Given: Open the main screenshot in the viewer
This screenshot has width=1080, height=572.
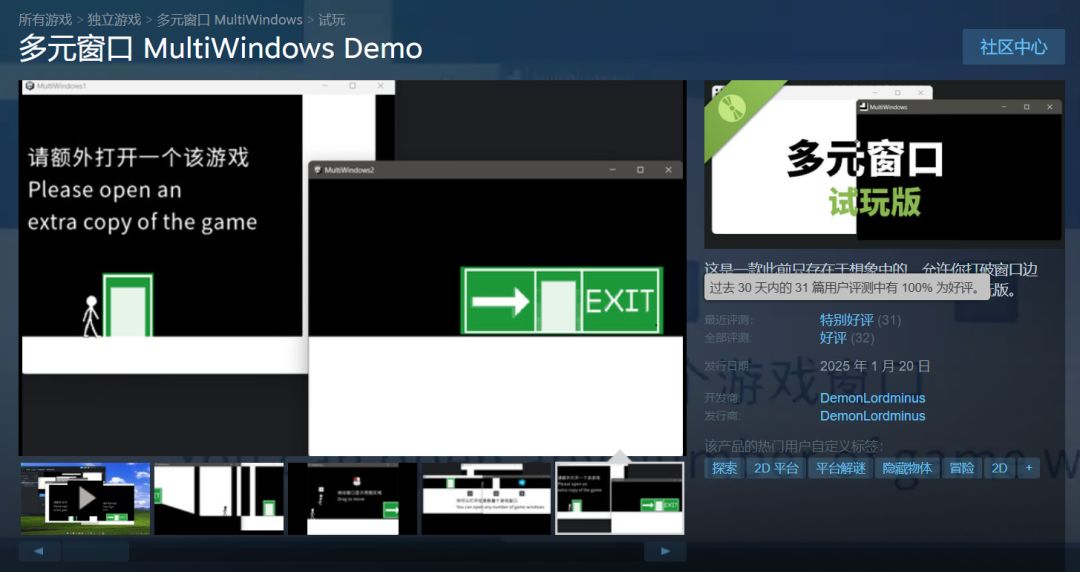Looking at the screenshot, I should point(353,268).
